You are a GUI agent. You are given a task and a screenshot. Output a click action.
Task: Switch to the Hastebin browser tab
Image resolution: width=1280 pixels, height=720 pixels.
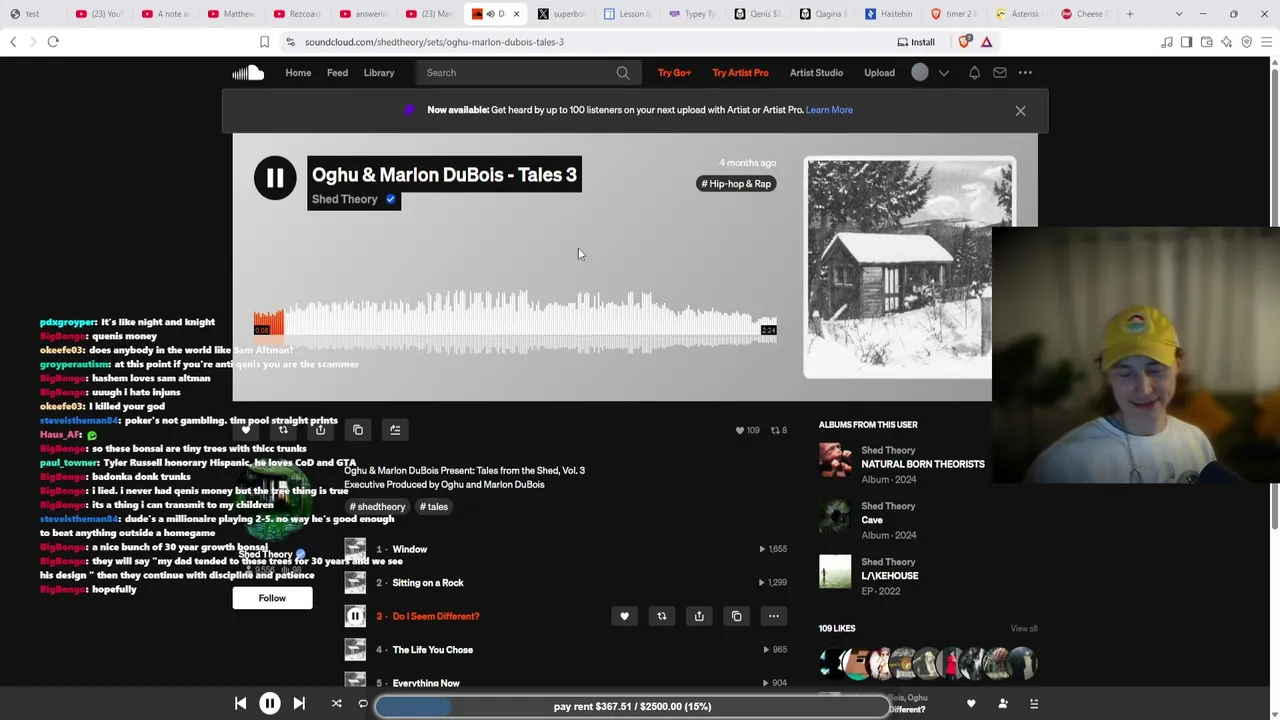pos(890,14)
